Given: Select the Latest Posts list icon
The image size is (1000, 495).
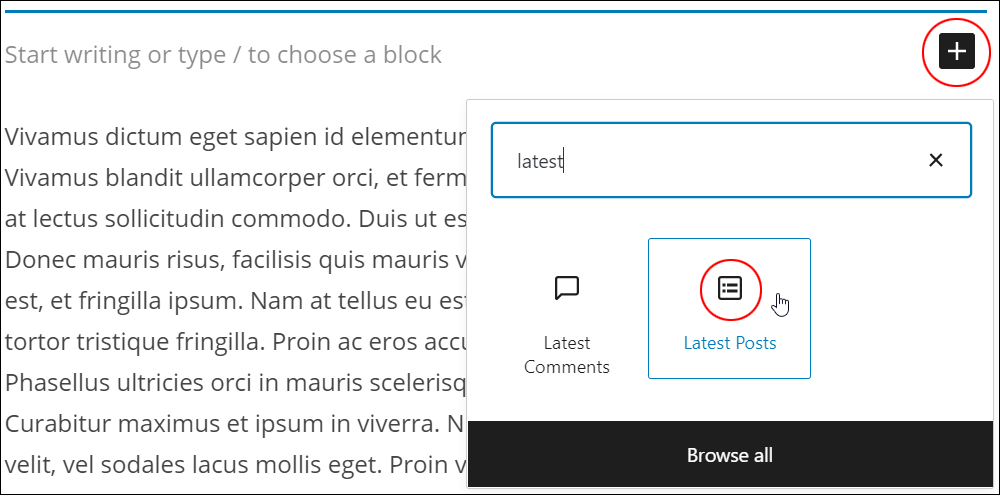Looking at the screenshot, I should 730,289.
